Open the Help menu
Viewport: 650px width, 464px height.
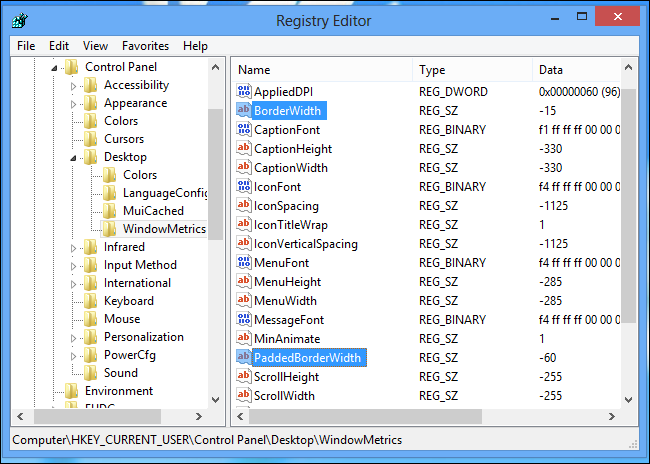(195, 46)
